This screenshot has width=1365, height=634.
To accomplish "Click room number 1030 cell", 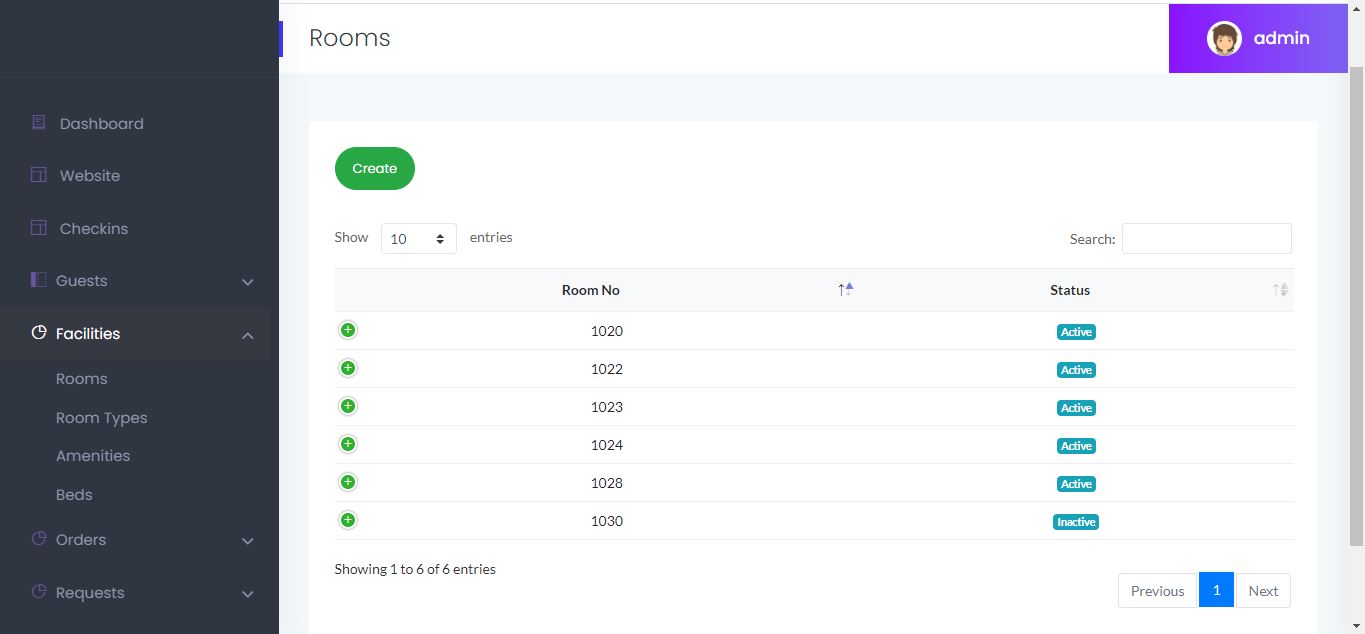I will [x=607, y=521].
